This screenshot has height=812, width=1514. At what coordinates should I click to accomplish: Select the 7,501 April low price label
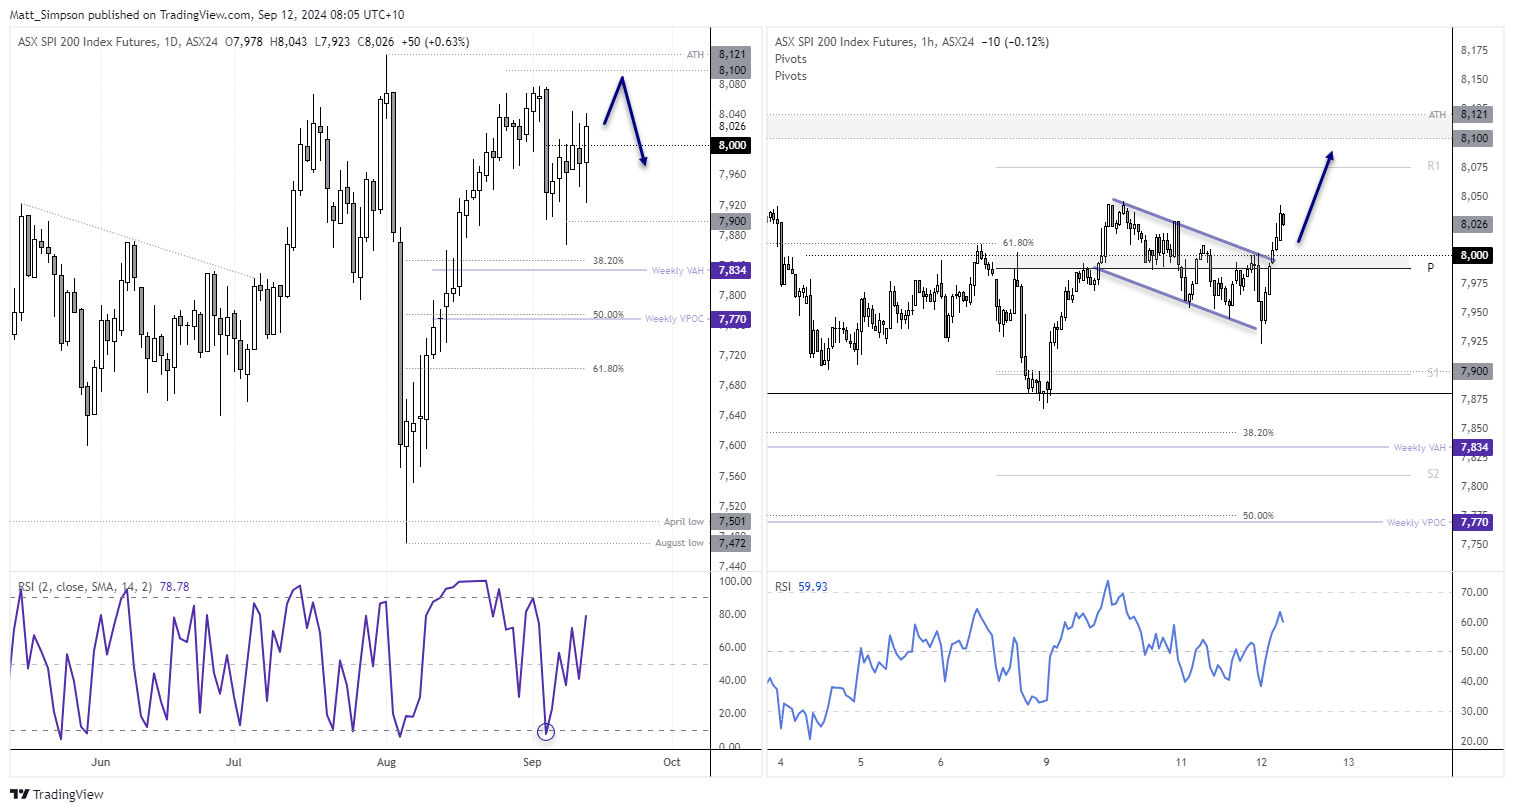pyautogui.click(x=731, y=521)
